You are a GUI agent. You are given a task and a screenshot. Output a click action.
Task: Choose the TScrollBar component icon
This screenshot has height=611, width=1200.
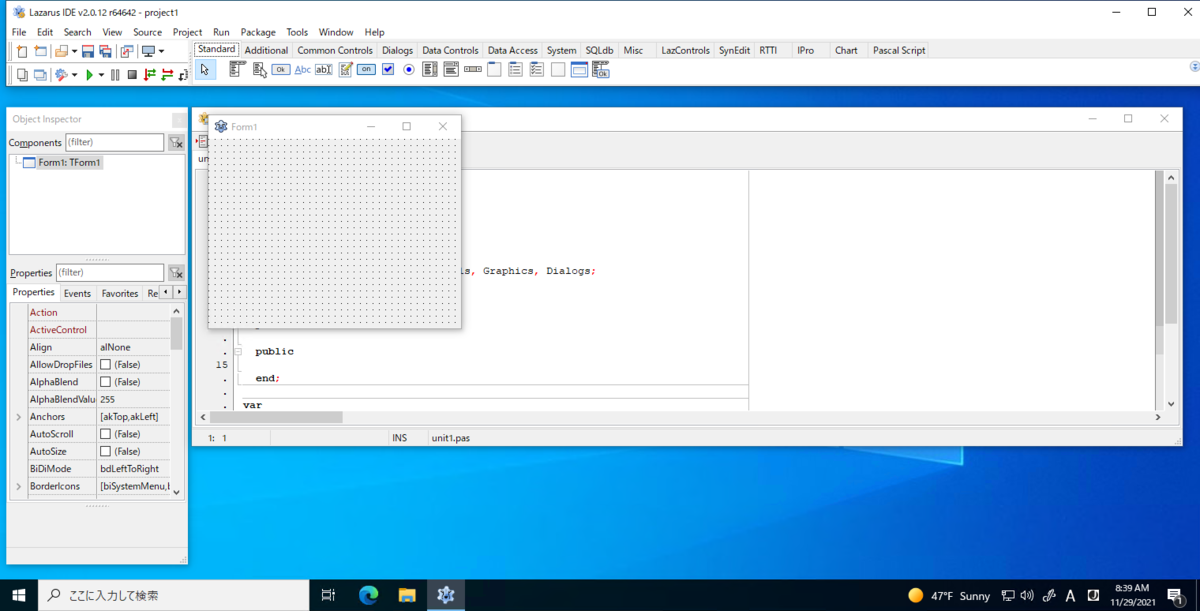click(x=473, y=70)
